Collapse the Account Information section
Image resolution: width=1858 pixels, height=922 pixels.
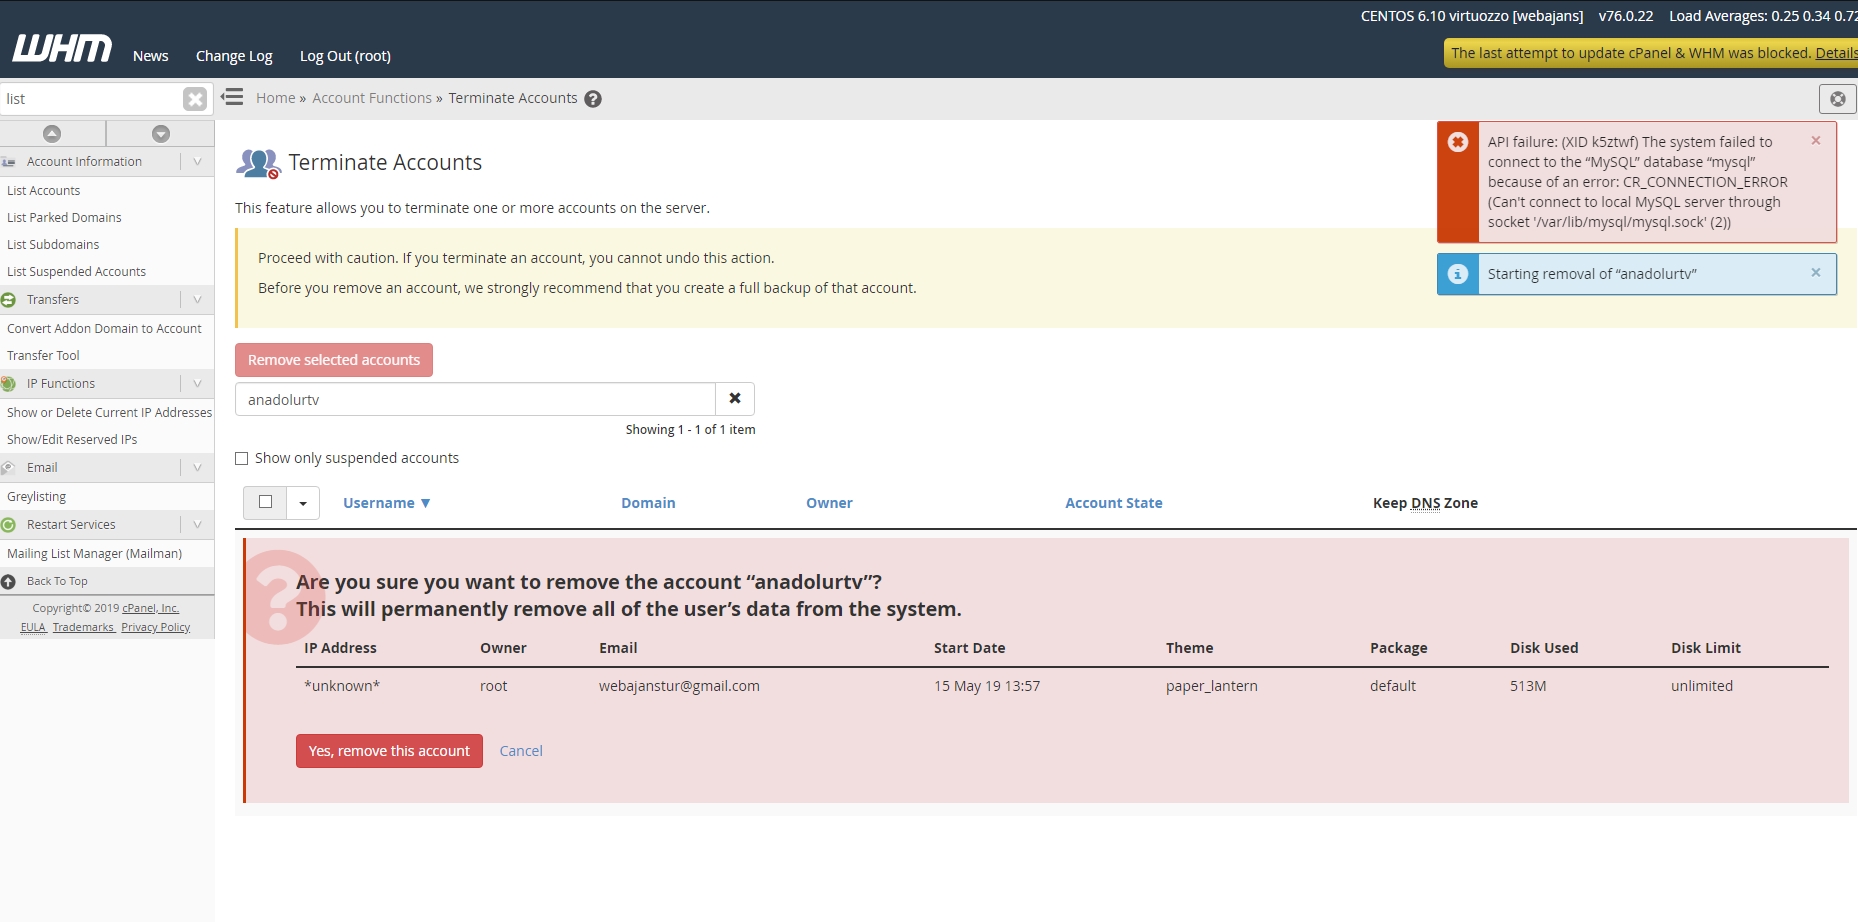tap(197, 162)
